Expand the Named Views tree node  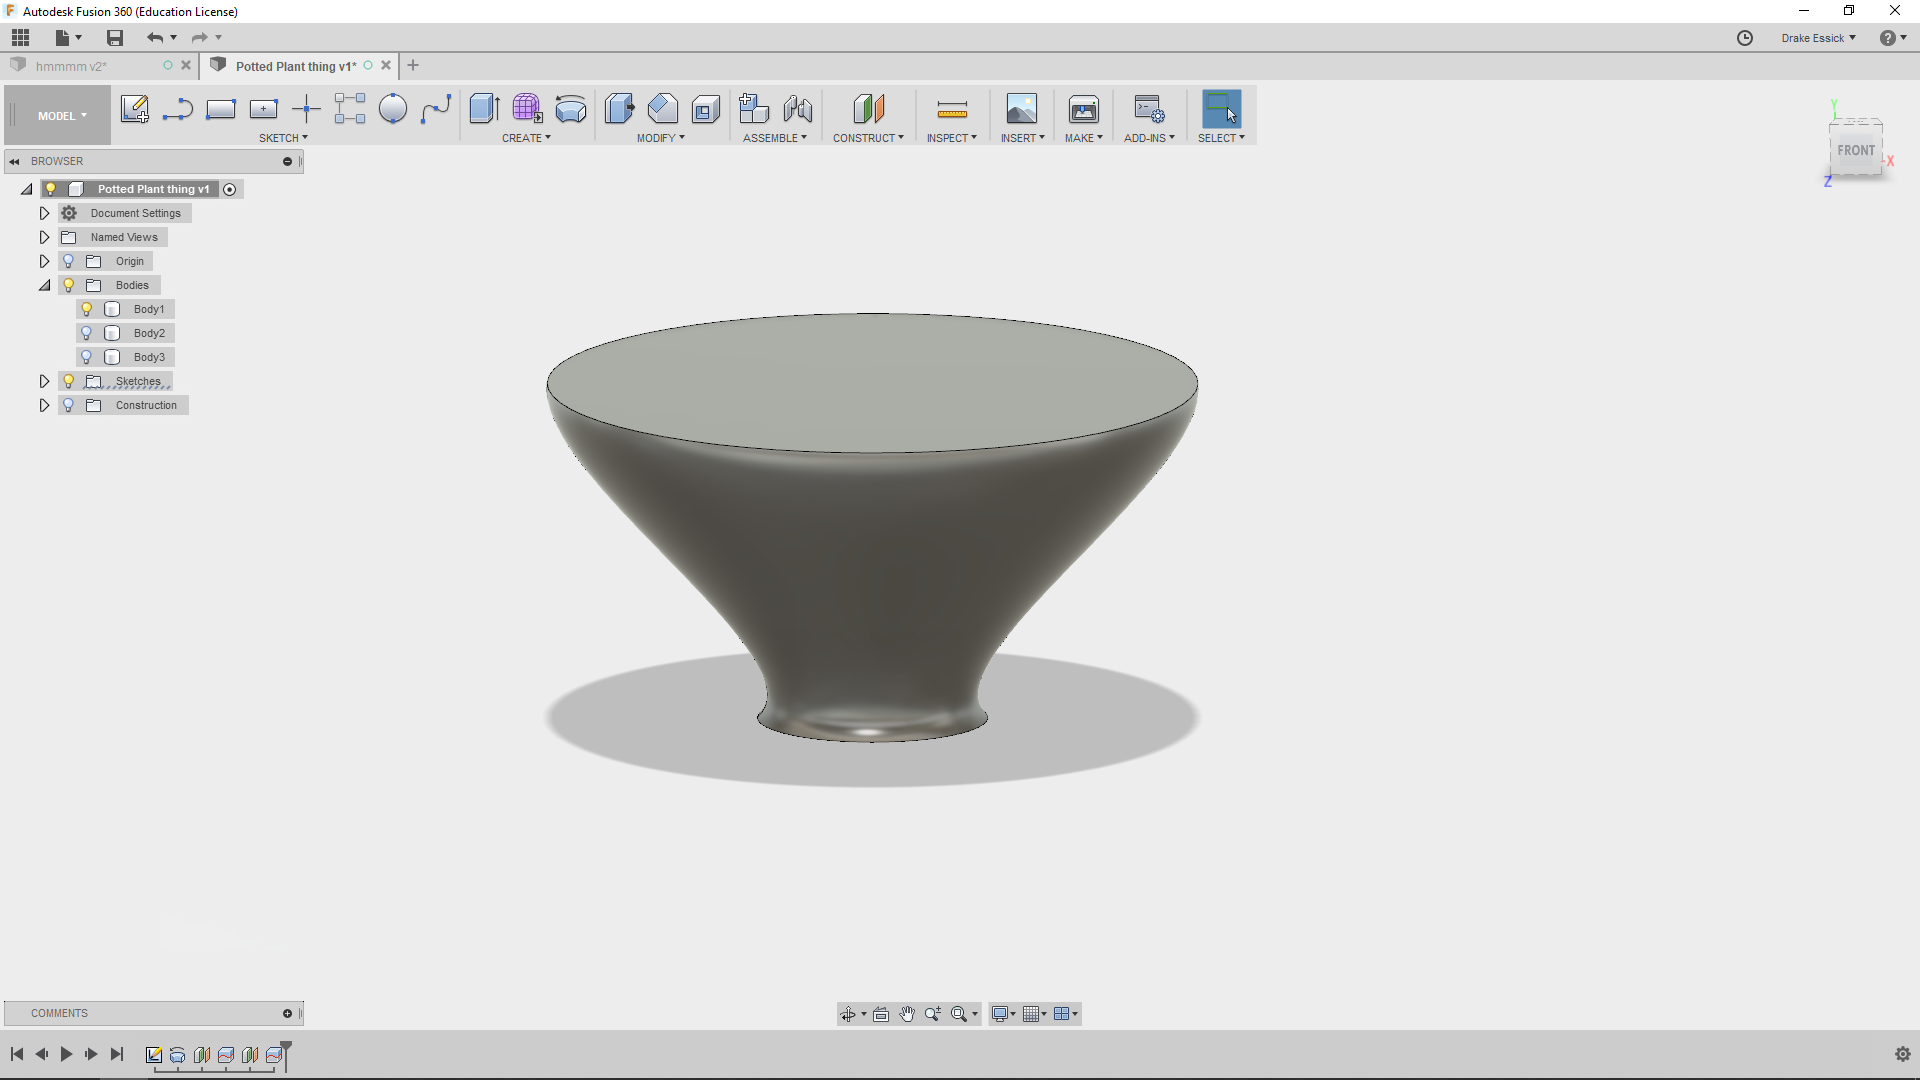pos(44,237)
